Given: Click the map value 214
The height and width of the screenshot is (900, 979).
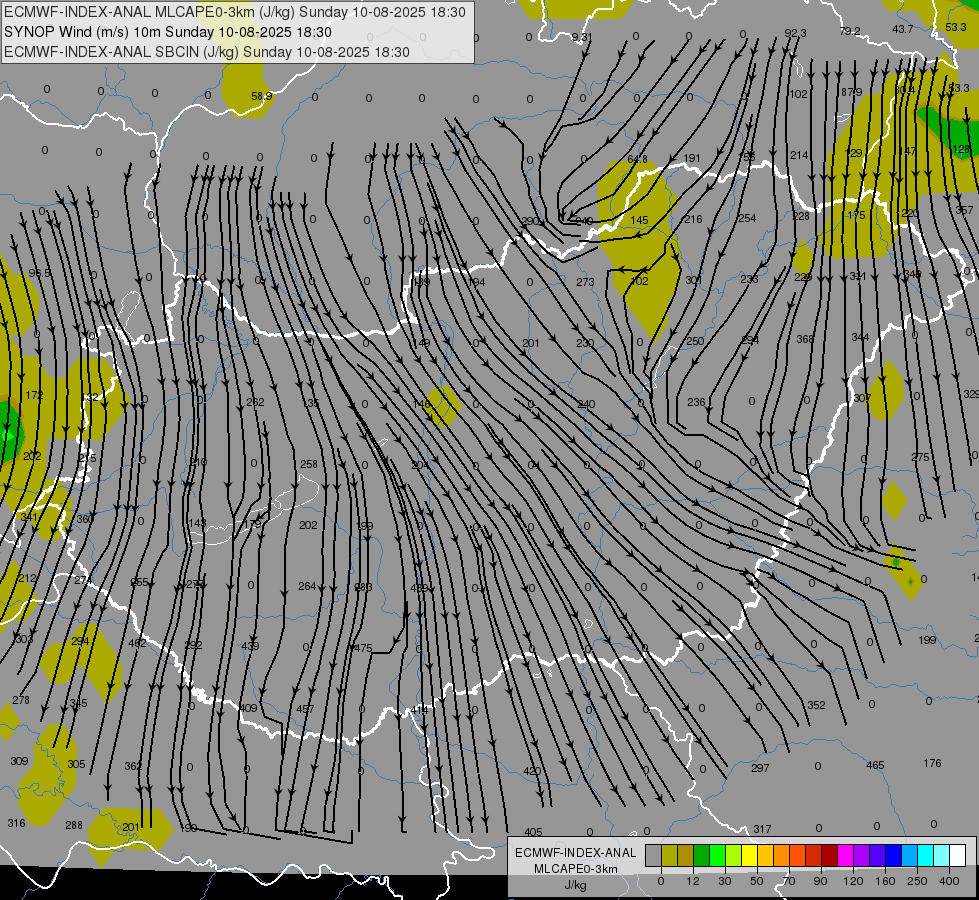Looking at the screenshot, I should pos(799,156).
